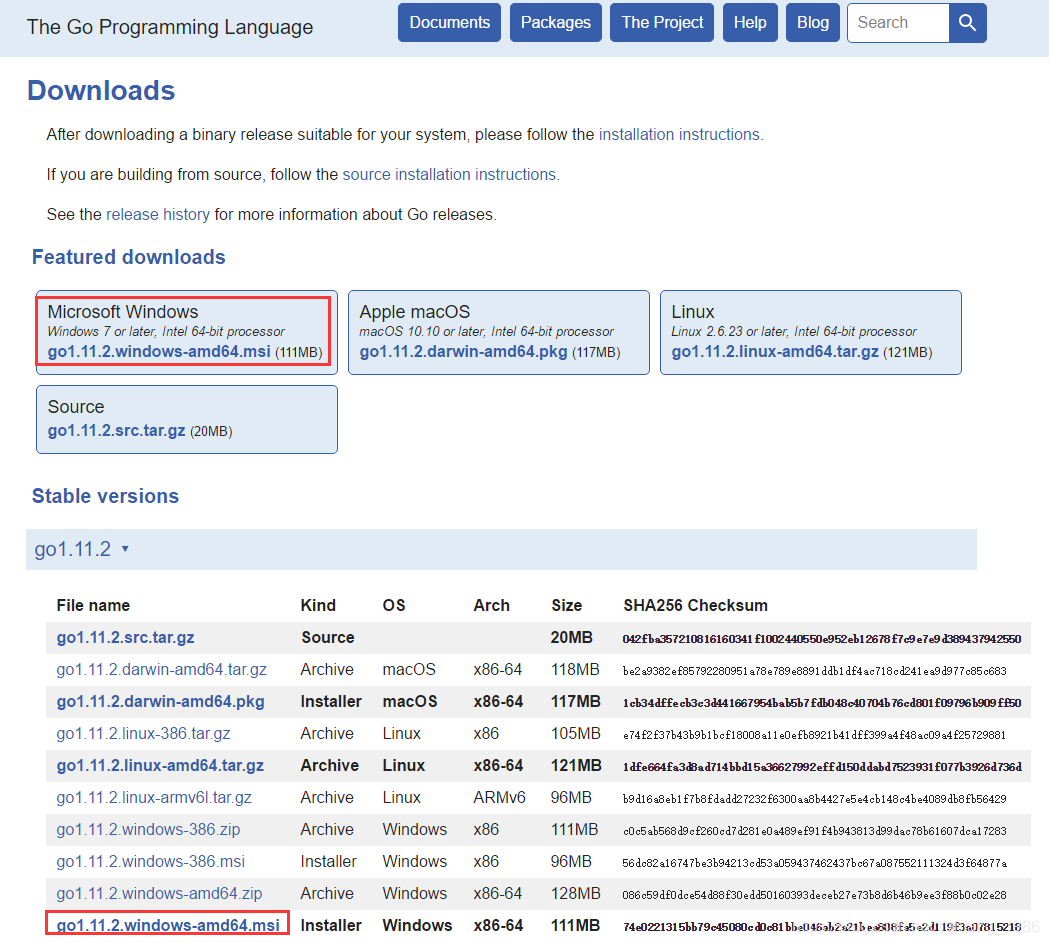
Task: Open the Documents menu
Action: (450, 23)
